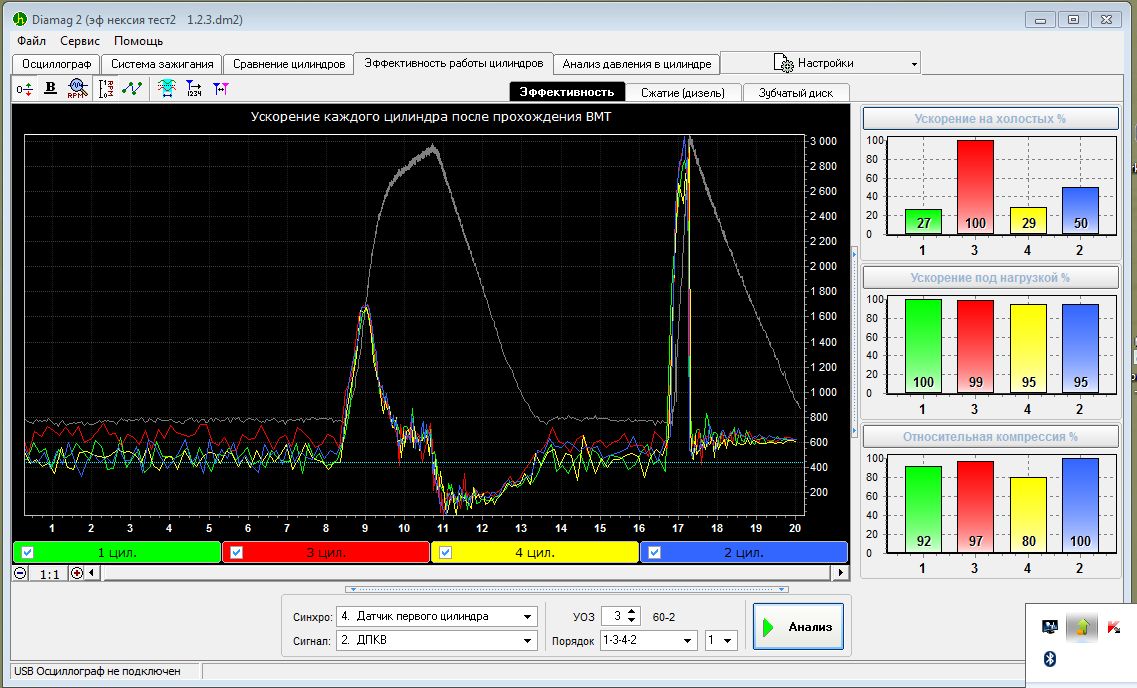
Task: Click the yellow 80 bar in compression chart
Action: coord(1028,515)
